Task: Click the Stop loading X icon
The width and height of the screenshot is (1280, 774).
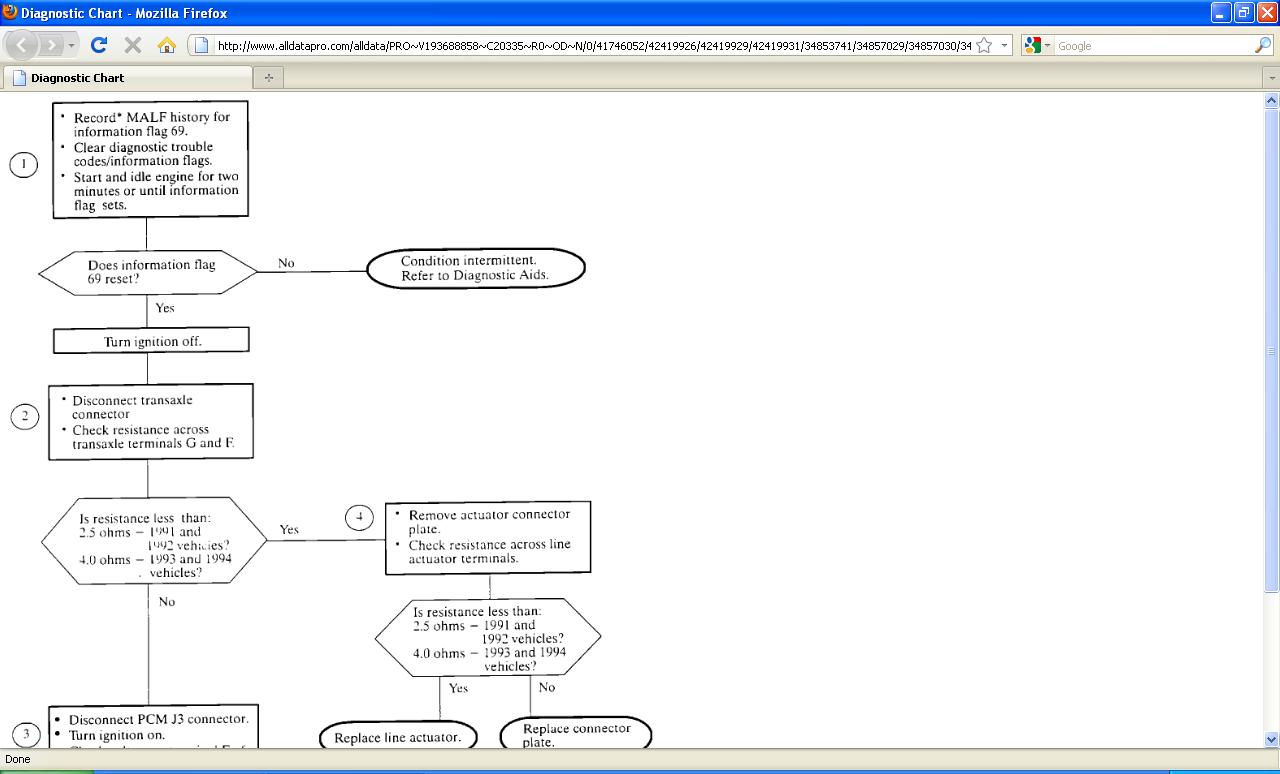Action: point(132,45)
